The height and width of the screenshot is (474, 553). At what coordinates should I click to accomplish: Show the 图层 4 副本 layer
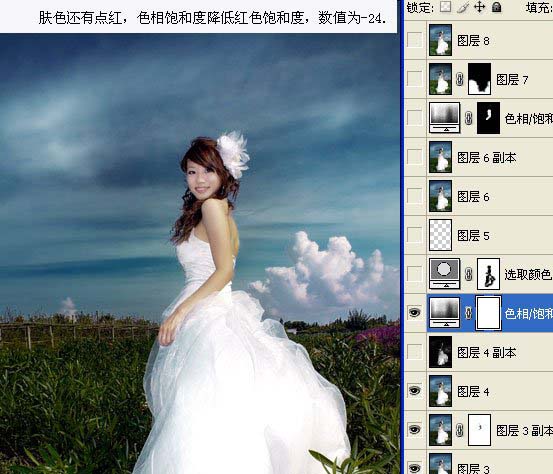point(415,352)
